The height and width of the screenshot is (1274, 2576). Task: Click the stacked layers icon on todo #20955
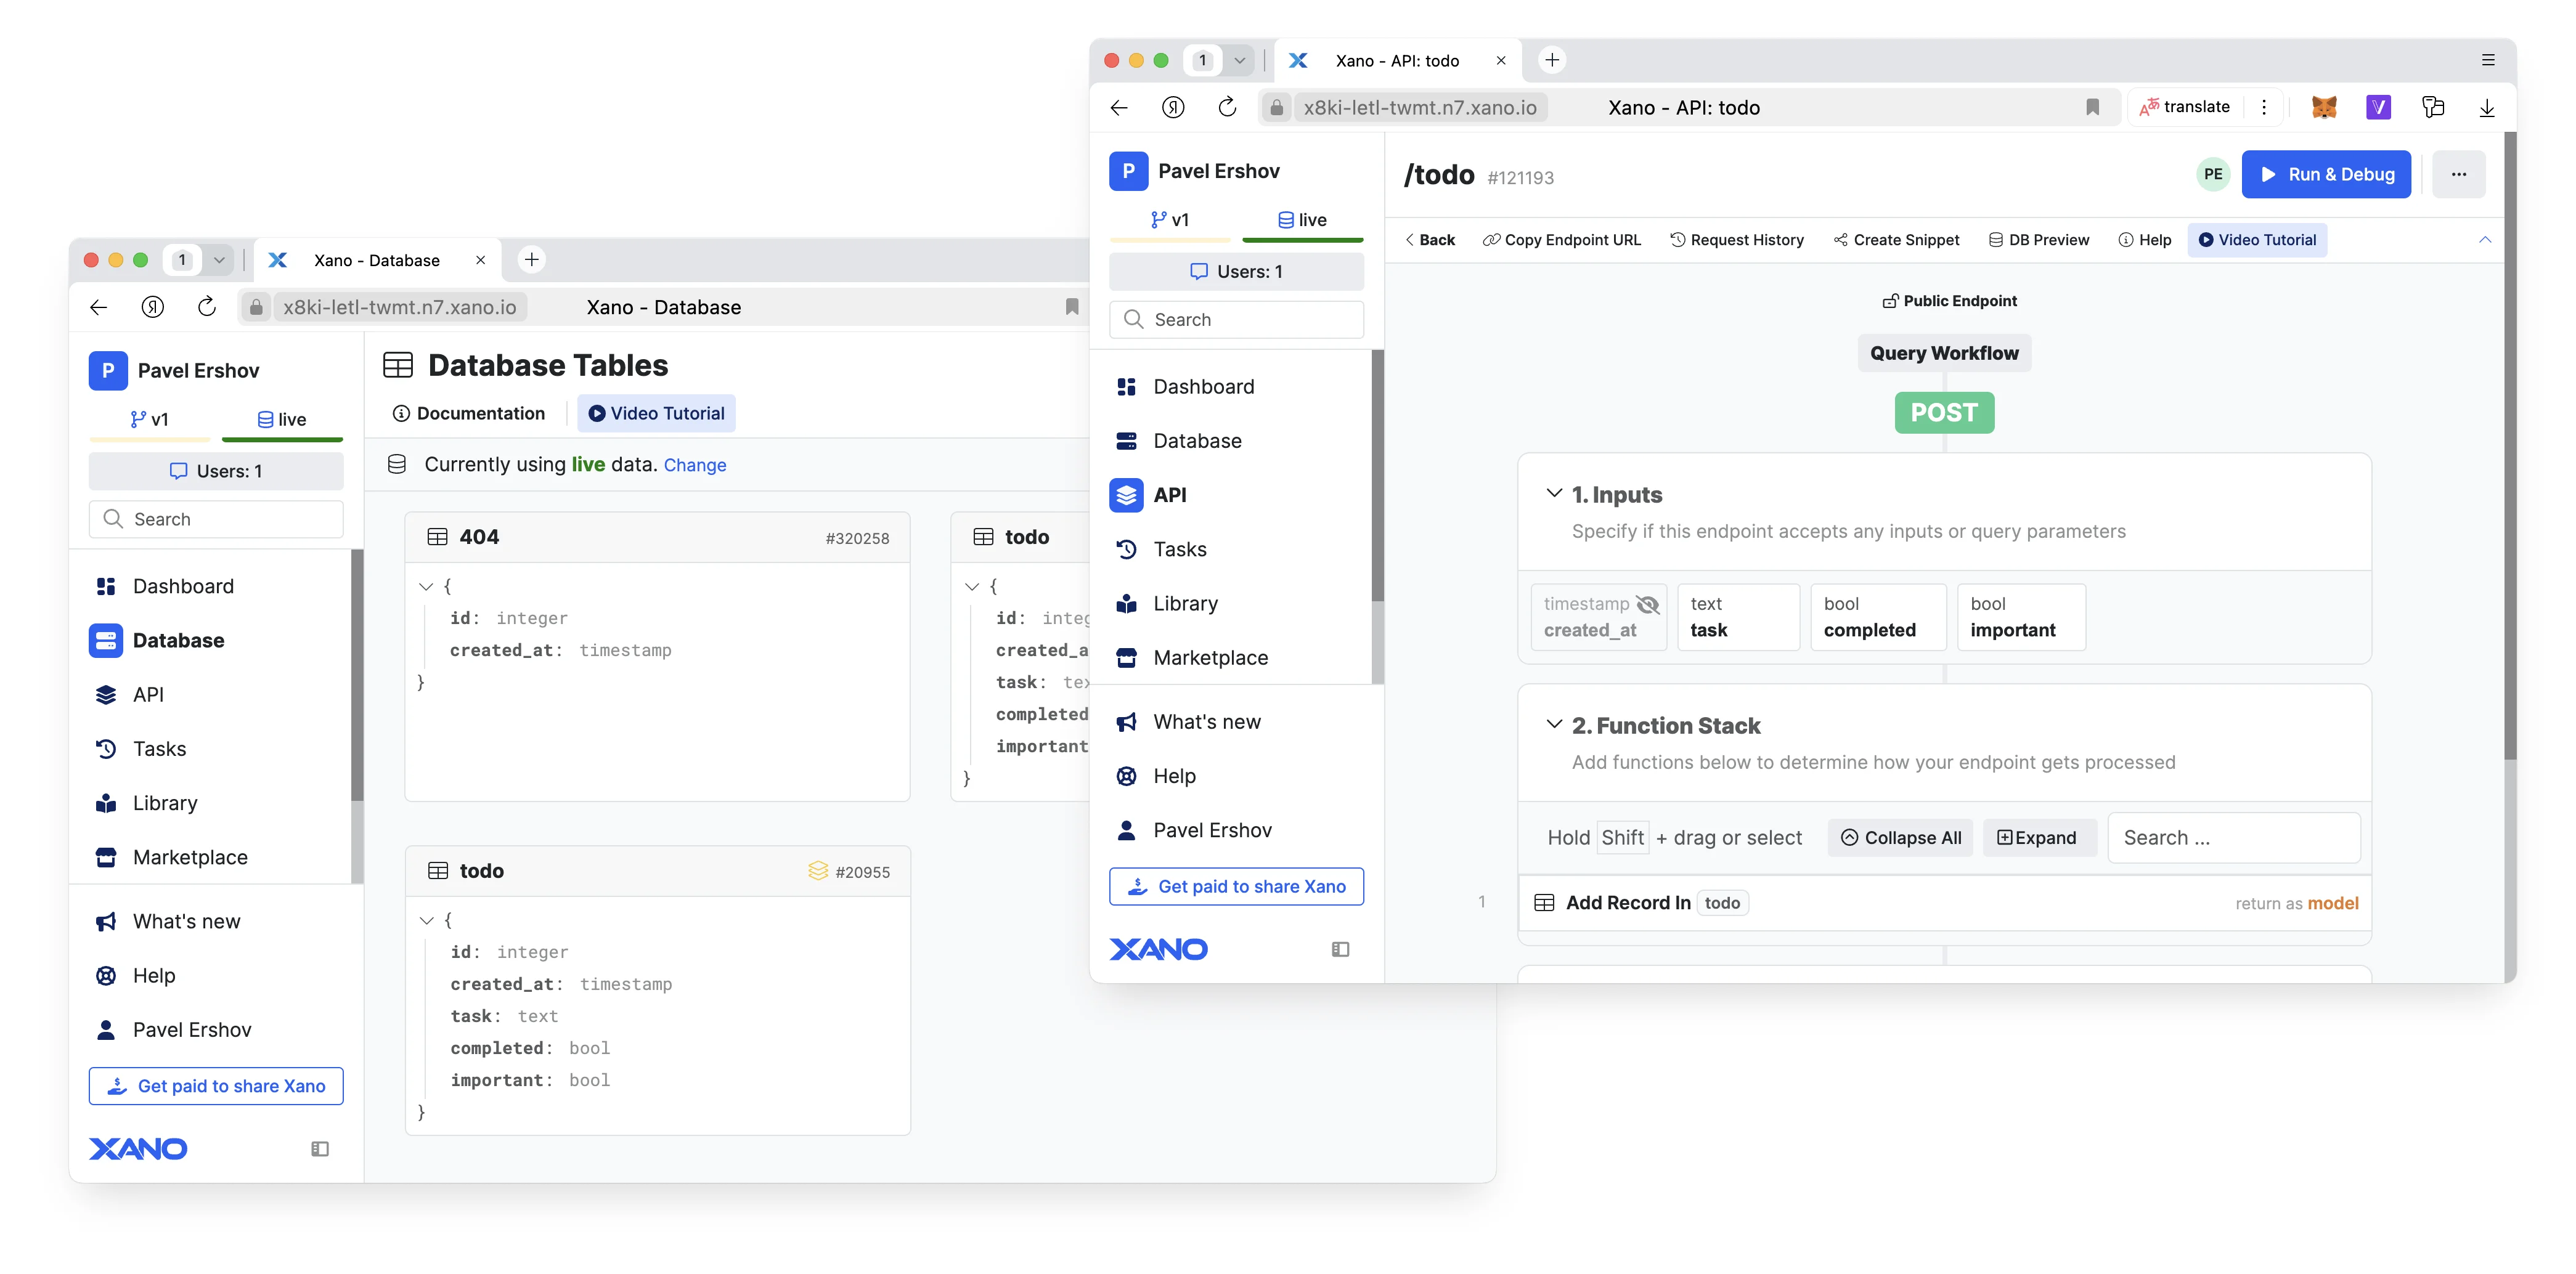[x=818, y=871]
